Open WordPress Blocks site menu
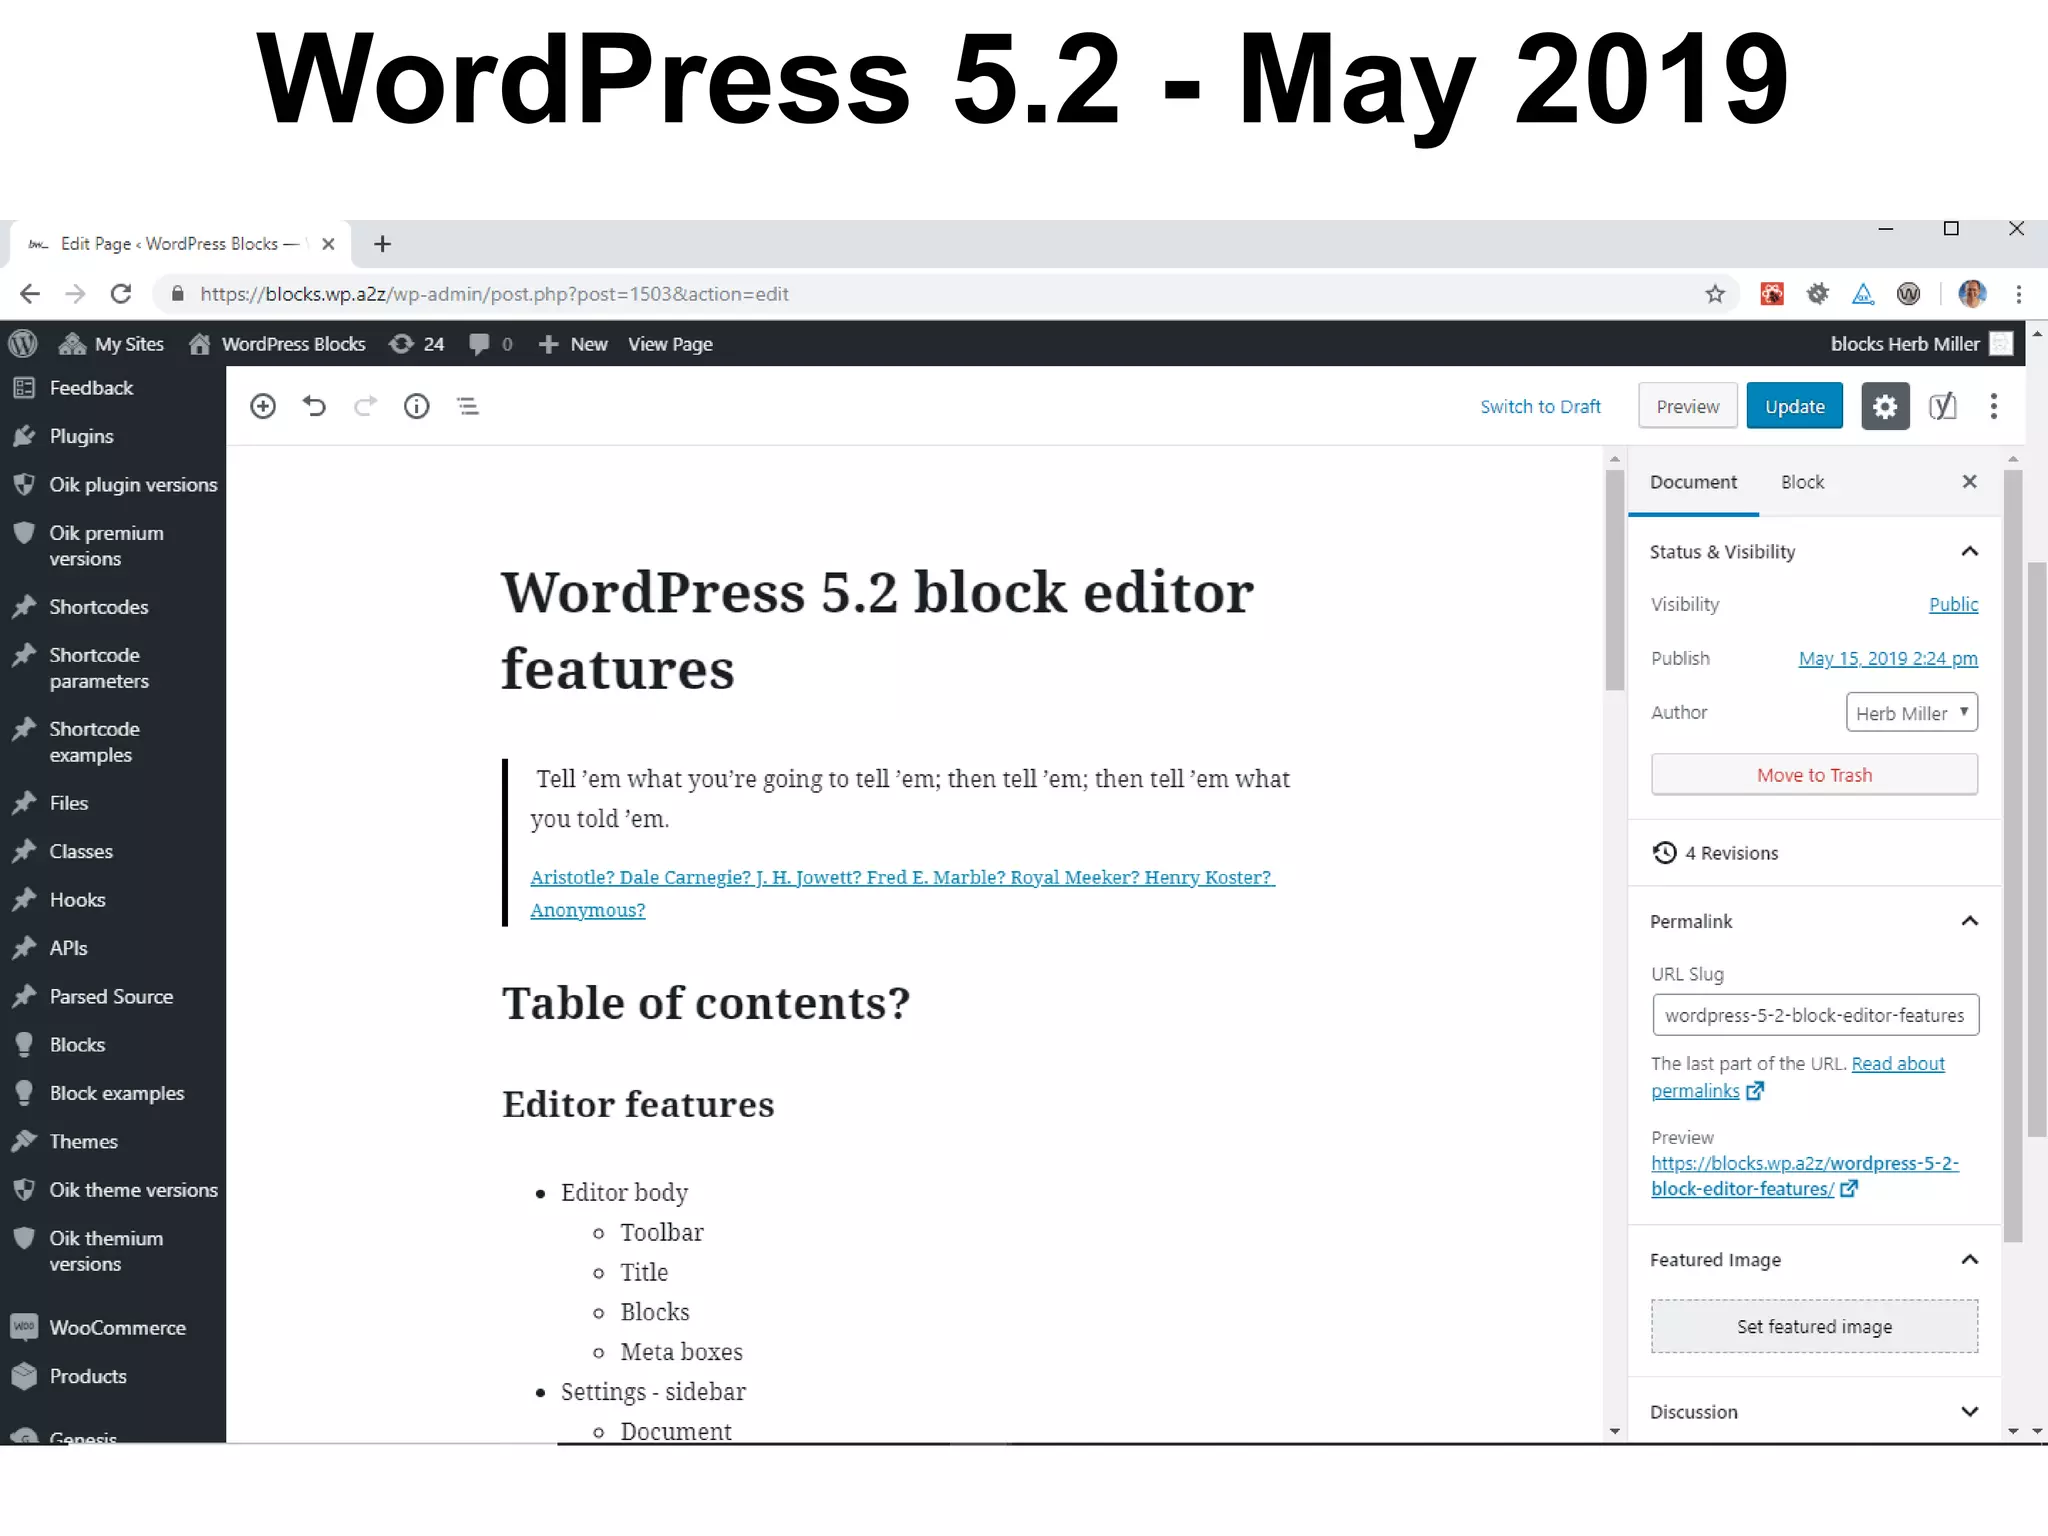The height and width of the screenshot is (1536, 2048). pos(277,344)
